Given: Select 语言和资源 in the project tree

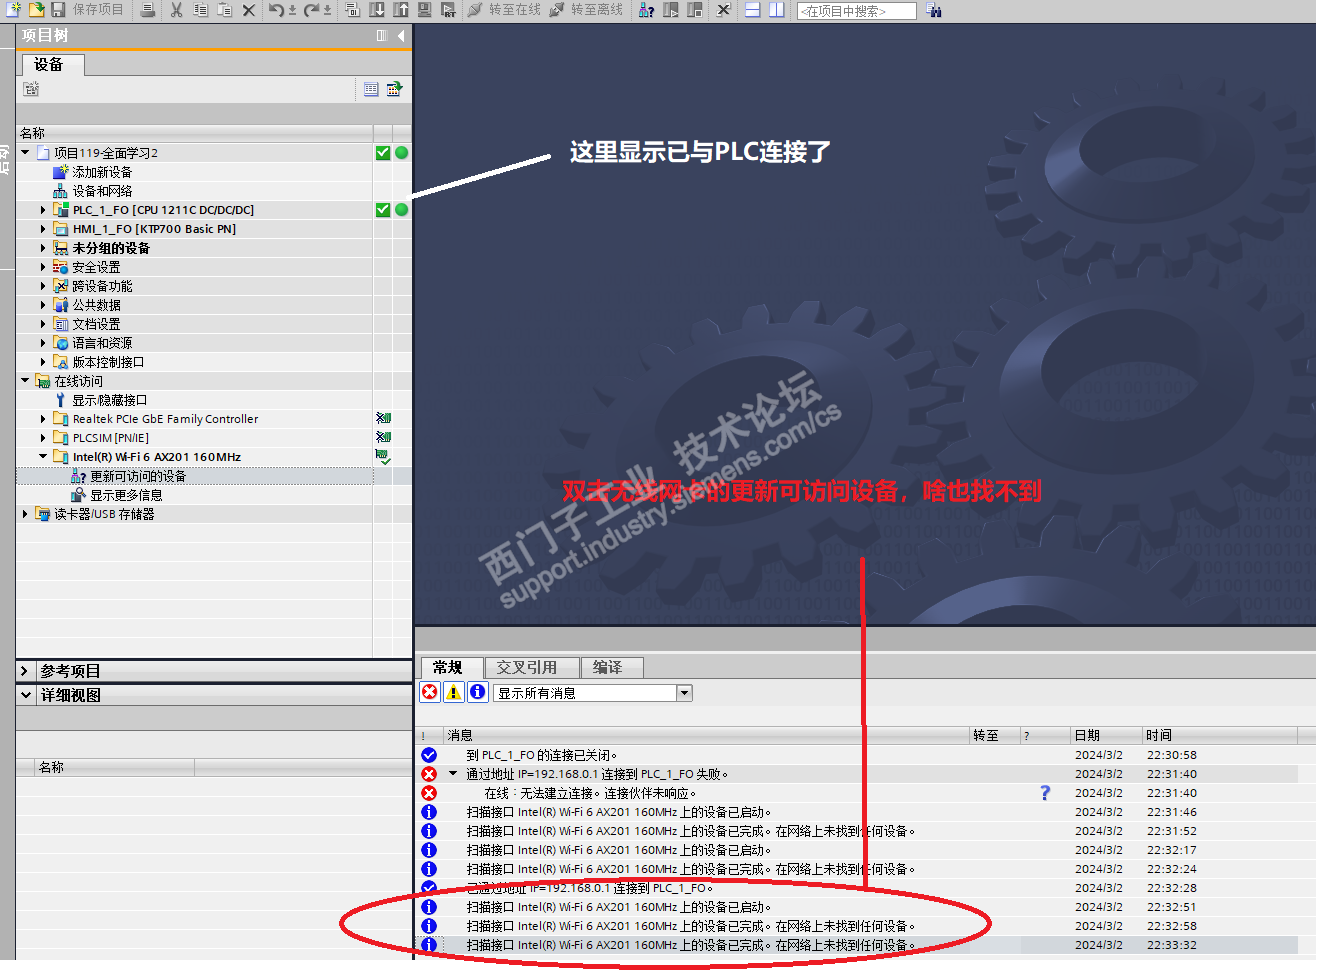Looking at the screenshot, I should click(x=102, y=343).
